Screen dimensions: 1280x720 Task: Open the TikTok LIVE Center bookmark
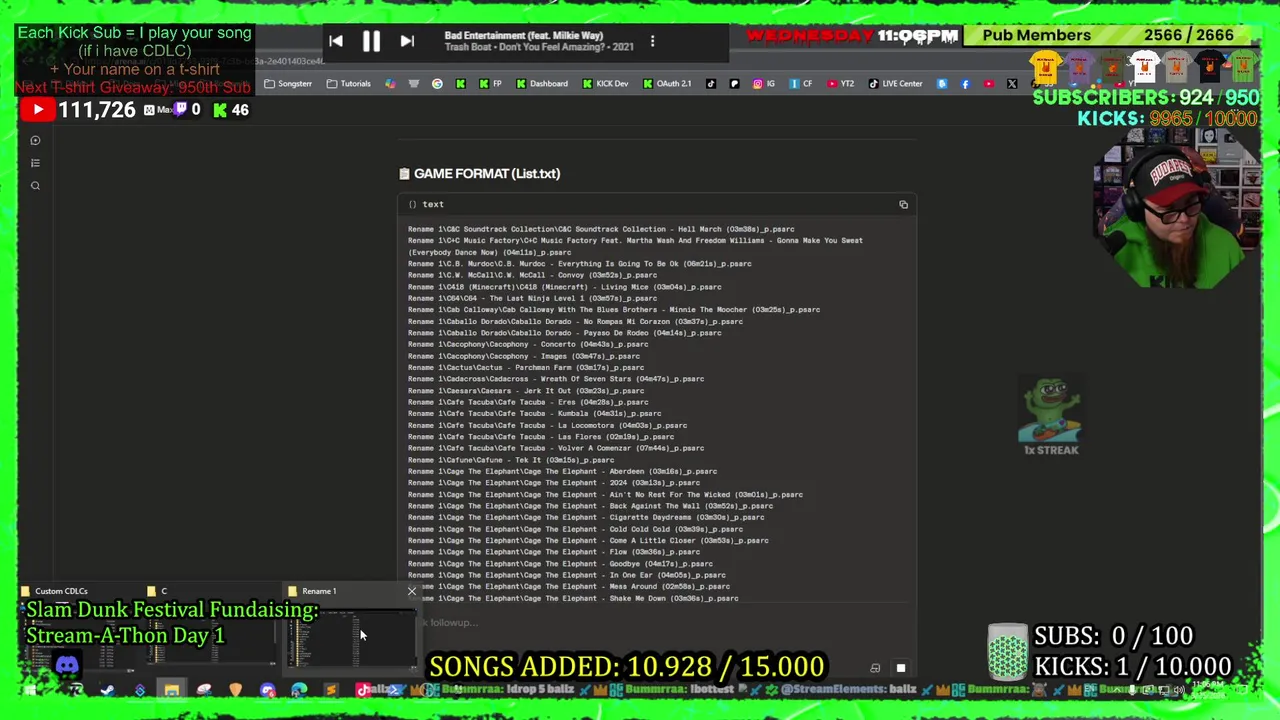point(895,84)
